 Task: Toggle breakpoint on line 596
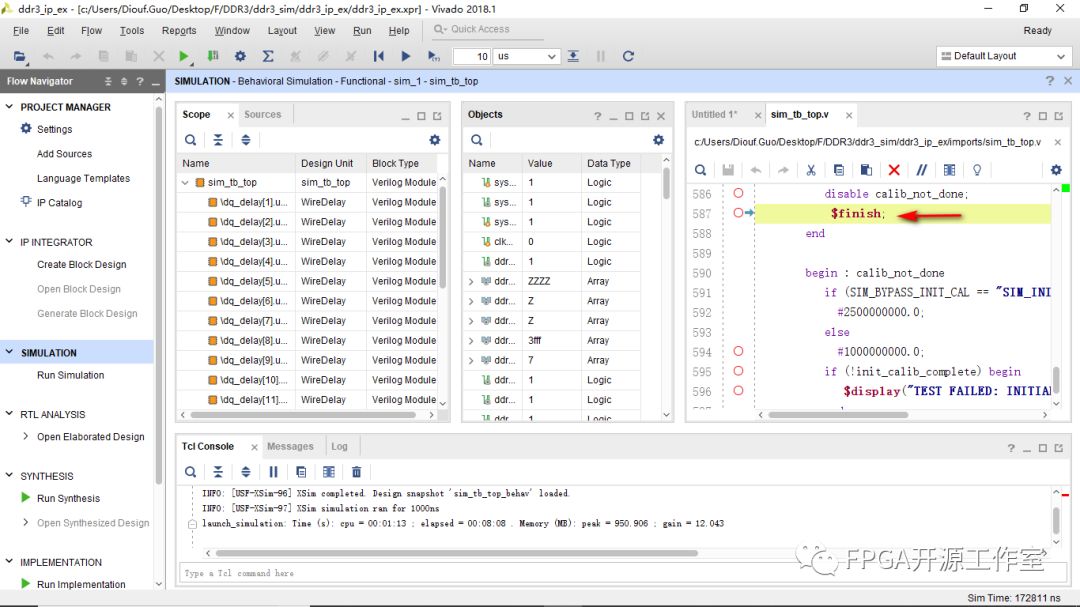[x=738, y=391]
